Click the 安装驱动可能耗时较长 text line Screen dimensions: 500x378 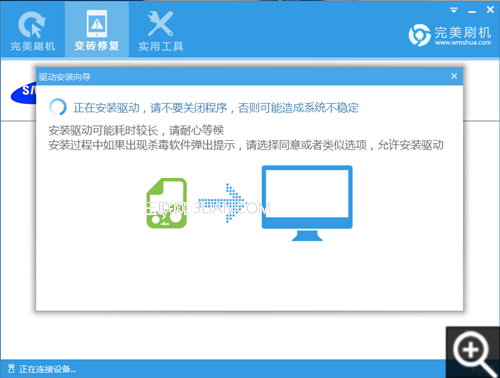click(x=136, y=130)
